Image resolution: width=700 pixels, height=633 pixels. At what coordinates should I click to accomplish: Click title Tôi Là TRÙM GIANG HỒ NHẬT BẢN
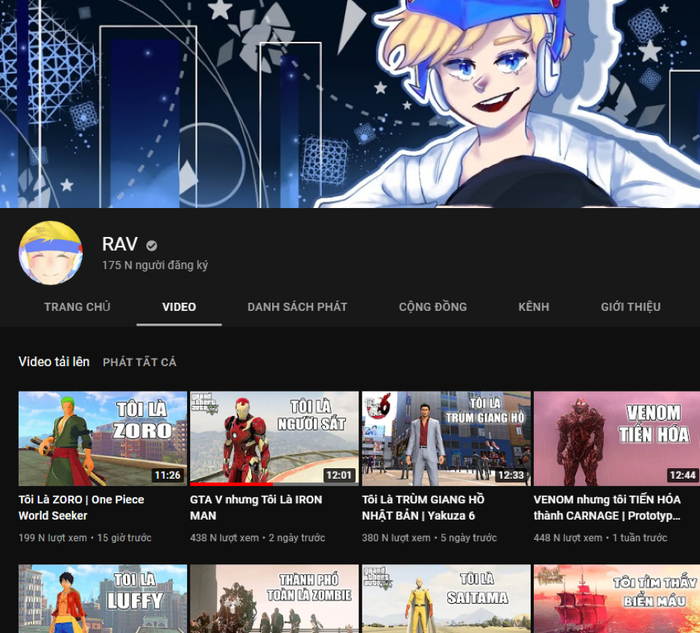pos(423,508)
